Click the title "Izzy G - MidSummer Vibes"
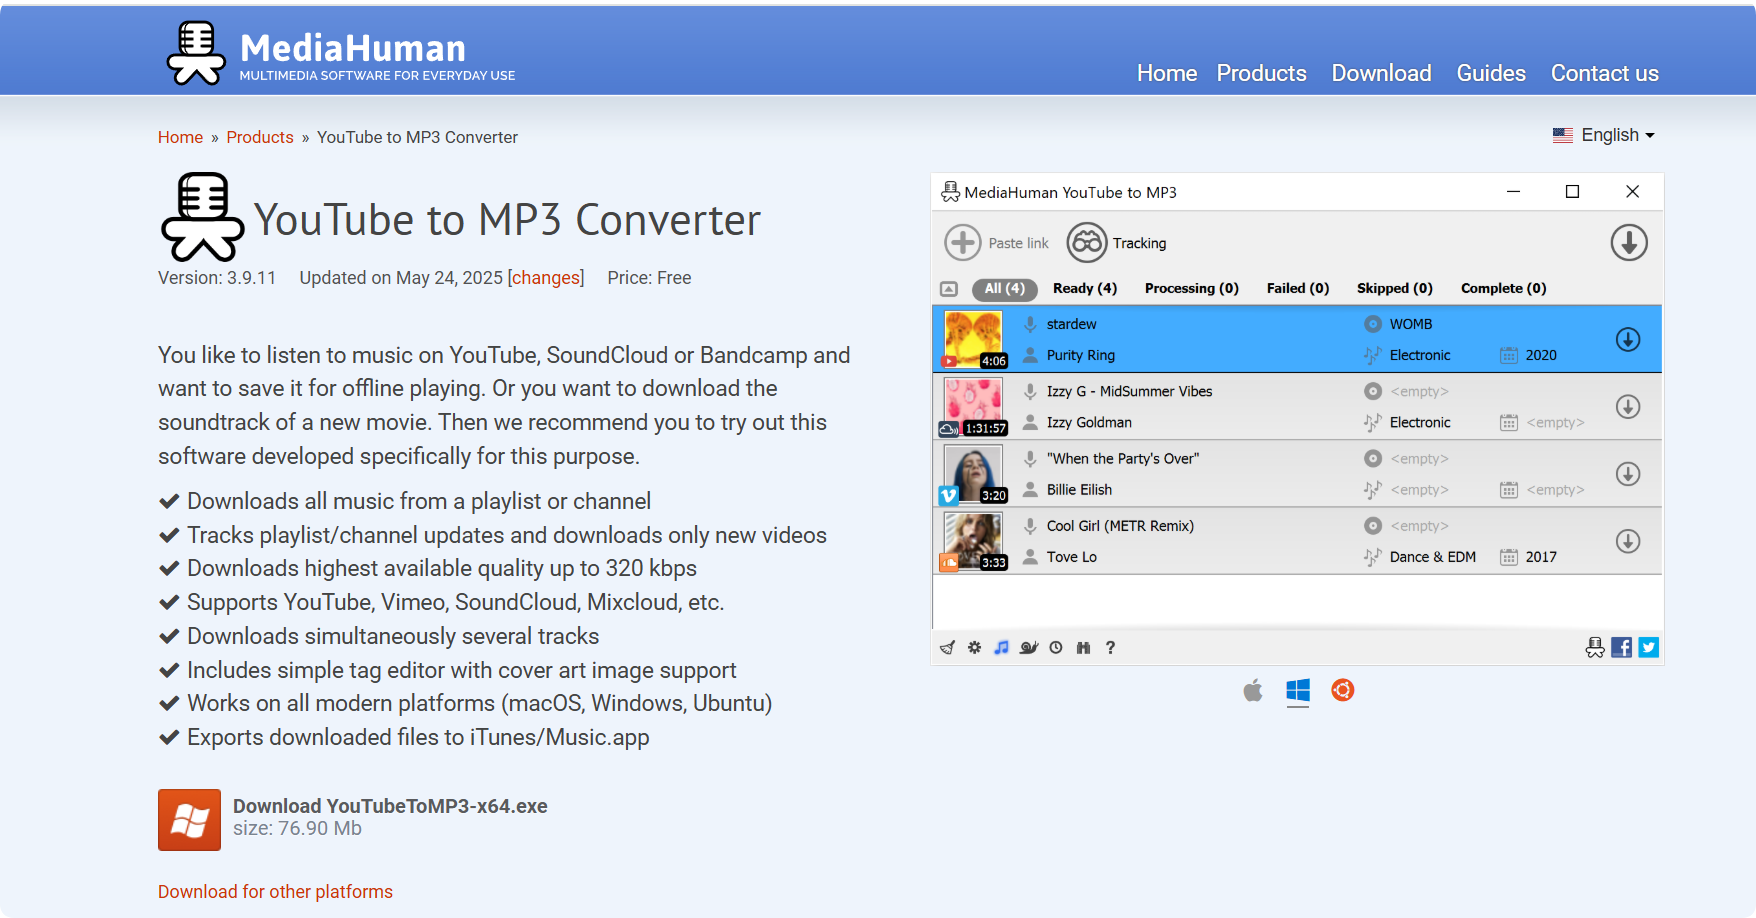 point(1129,391)
